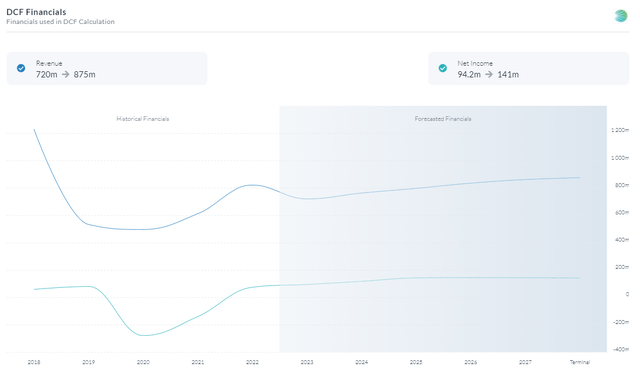Image resolution: width=640 pixels, height=373 pixels.
Task: Click the 400m y-axis label
Action: [x=622, y=240]
